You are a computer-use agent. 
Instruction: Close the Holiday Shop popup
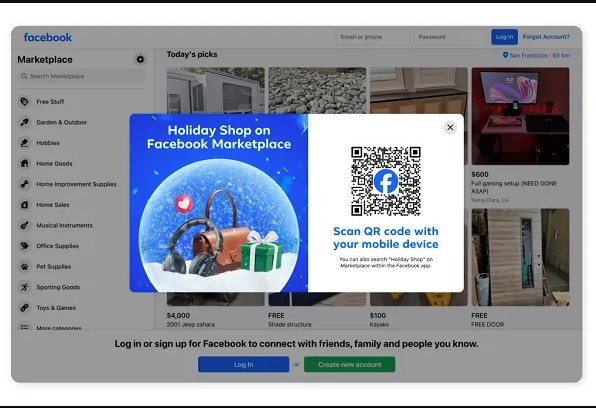(x=450, y=127)
